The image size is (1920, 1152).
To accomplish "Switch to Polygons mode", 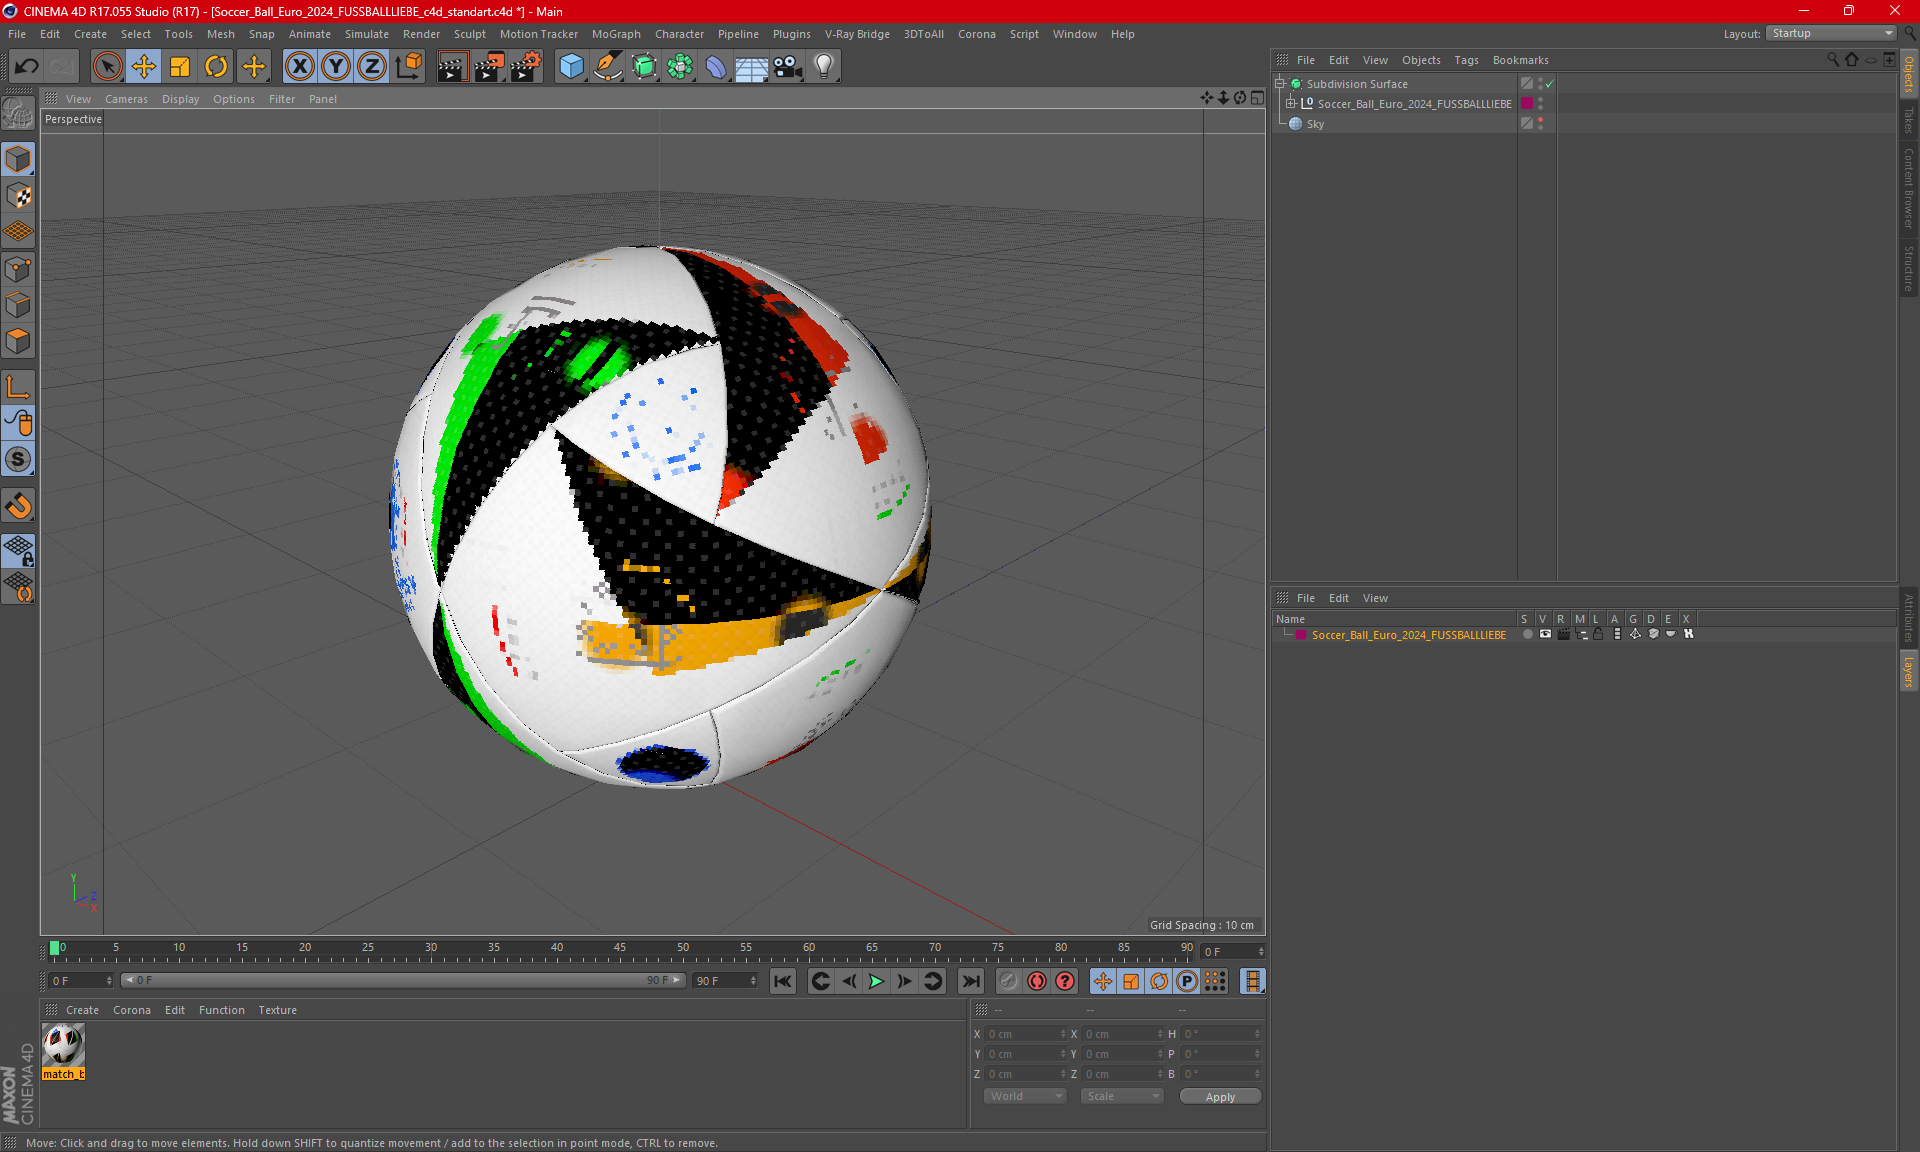I will click(x=18, y=341).
